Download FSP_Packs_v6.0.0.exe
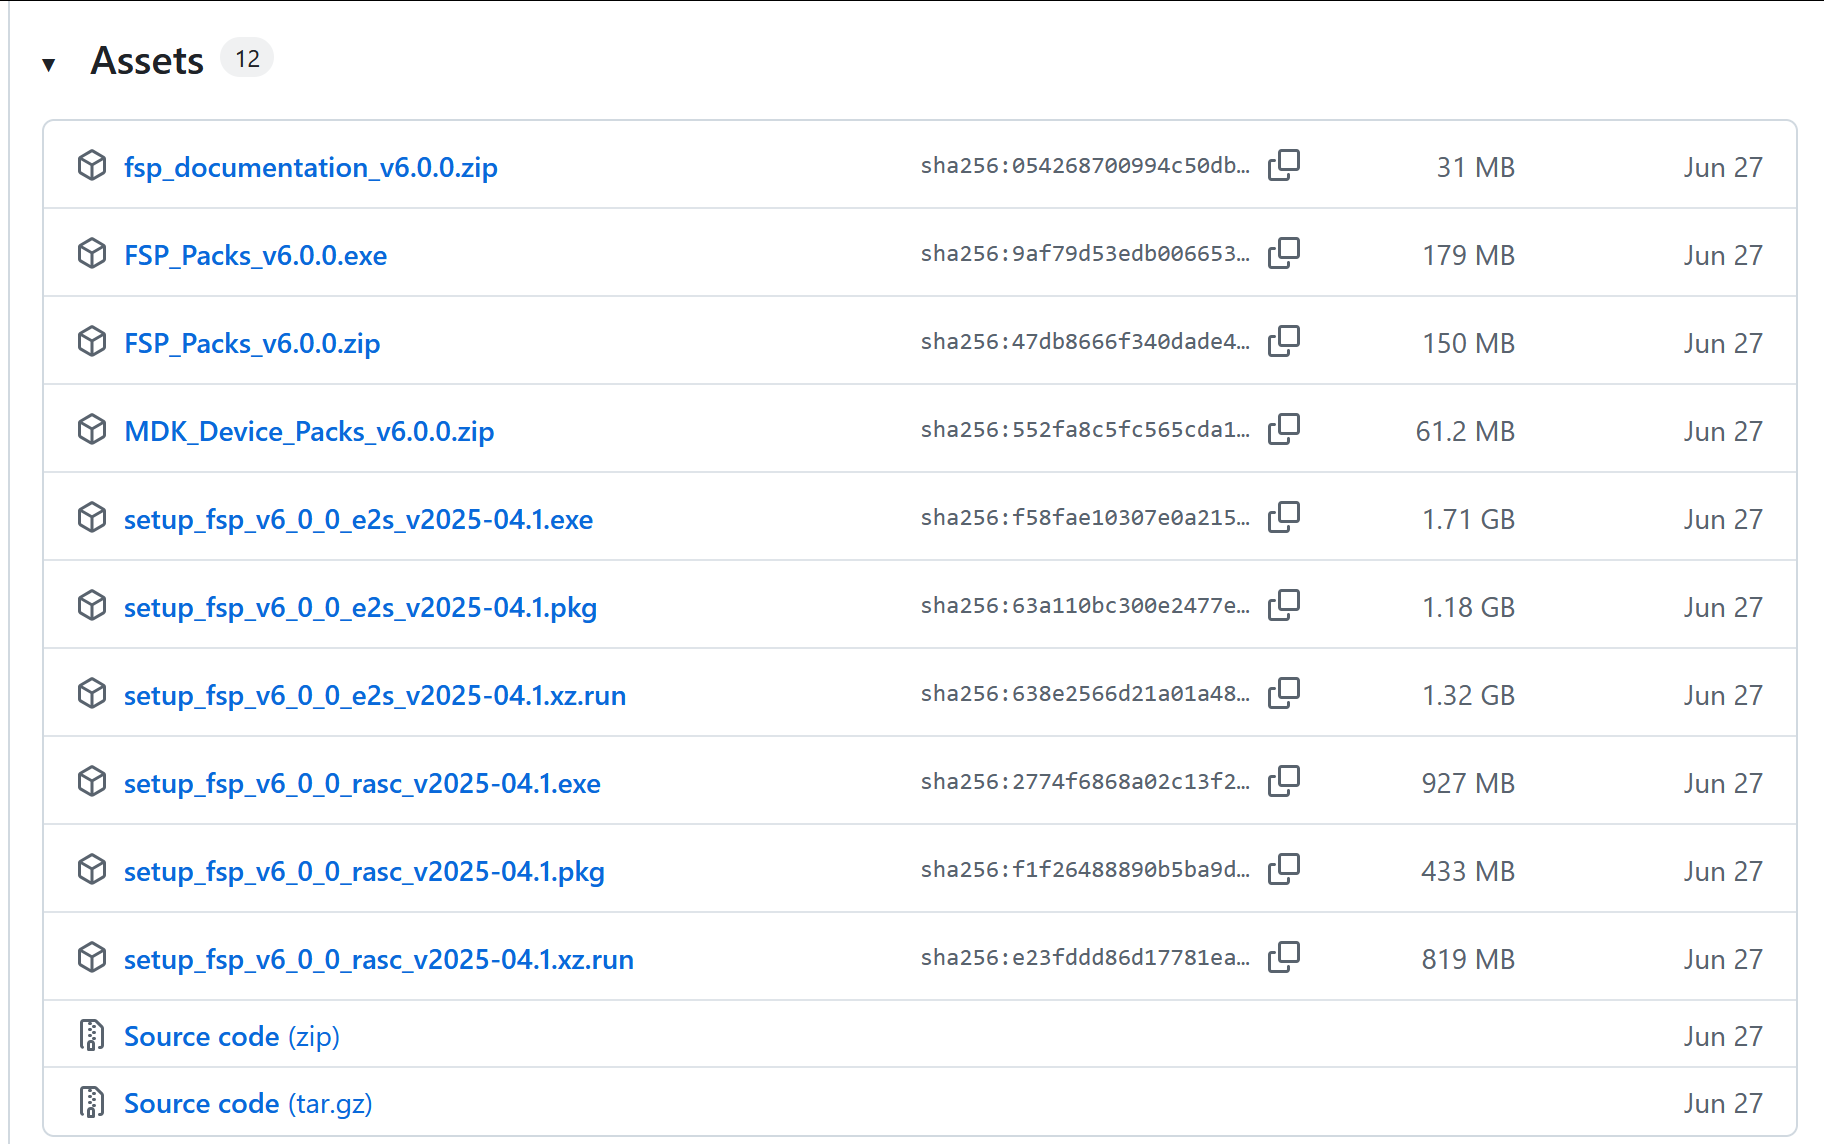 (x=255, y=255)
